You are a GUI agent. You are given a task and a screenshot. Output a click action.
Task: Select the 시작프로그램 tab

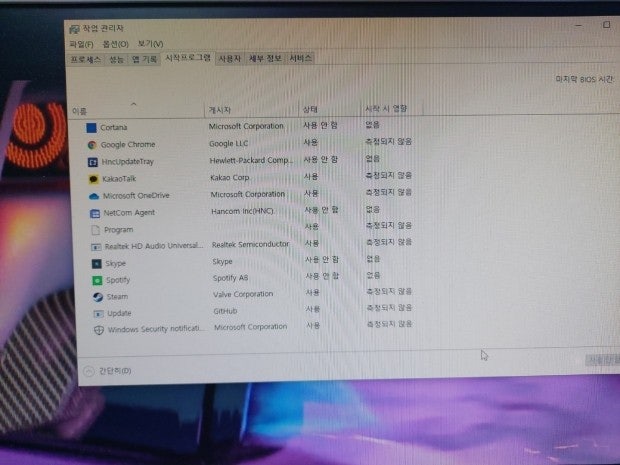tap(188, 58)
